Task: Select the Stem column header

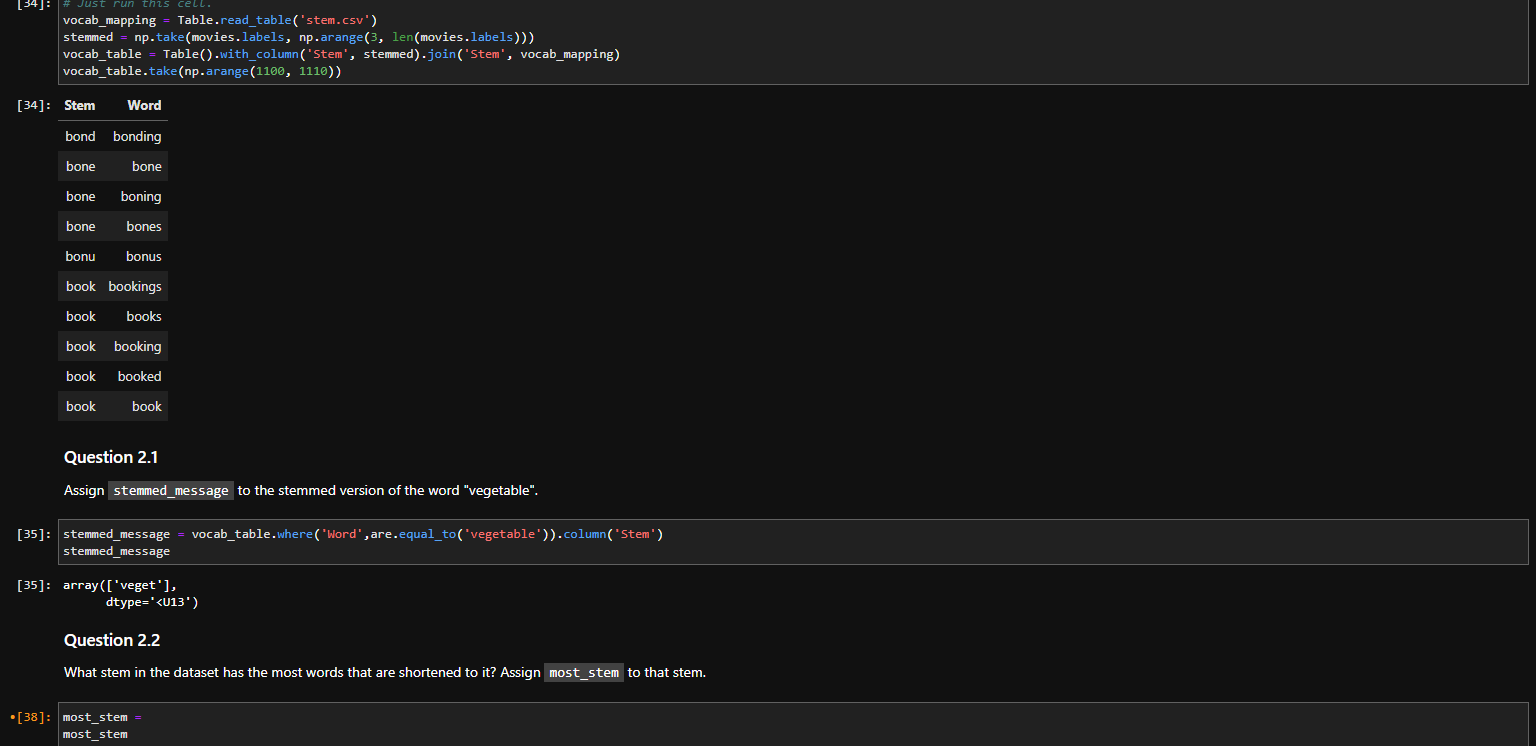Action: (79, 105)
